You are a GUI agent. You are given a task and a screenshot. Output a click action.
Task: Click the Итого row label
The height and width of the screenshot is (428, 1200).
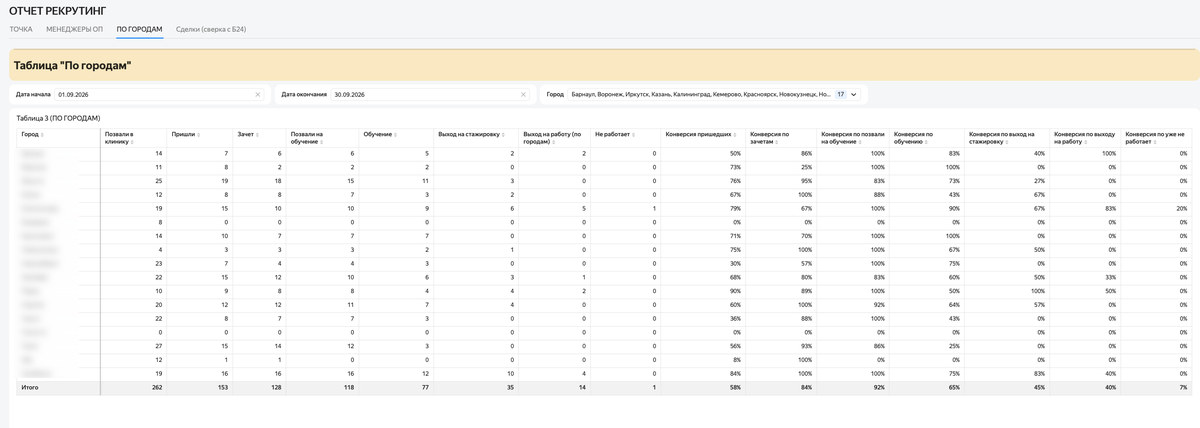pos(30,387)
